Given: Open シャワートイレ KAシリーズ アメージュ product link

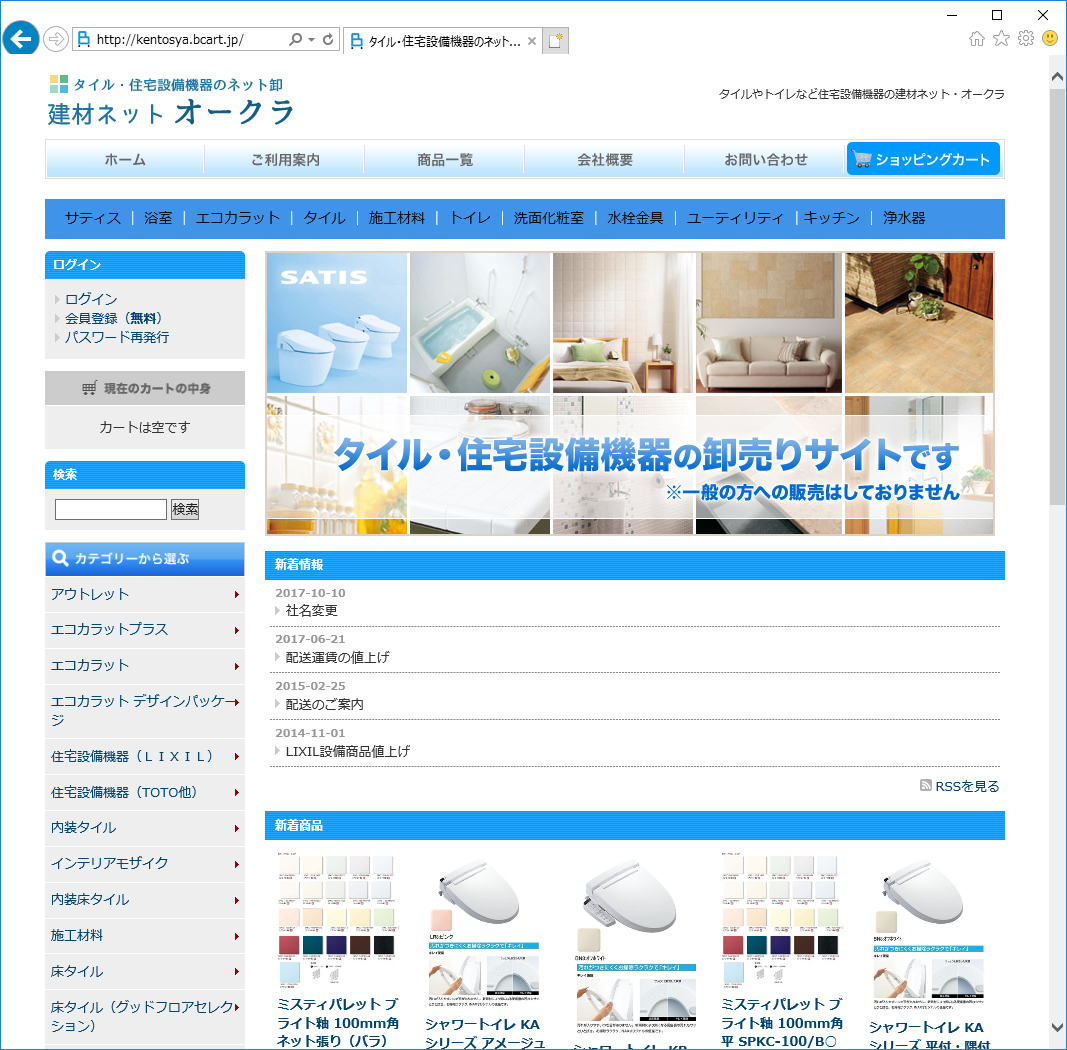Looking at the screenshot, I should [485, 1033].
